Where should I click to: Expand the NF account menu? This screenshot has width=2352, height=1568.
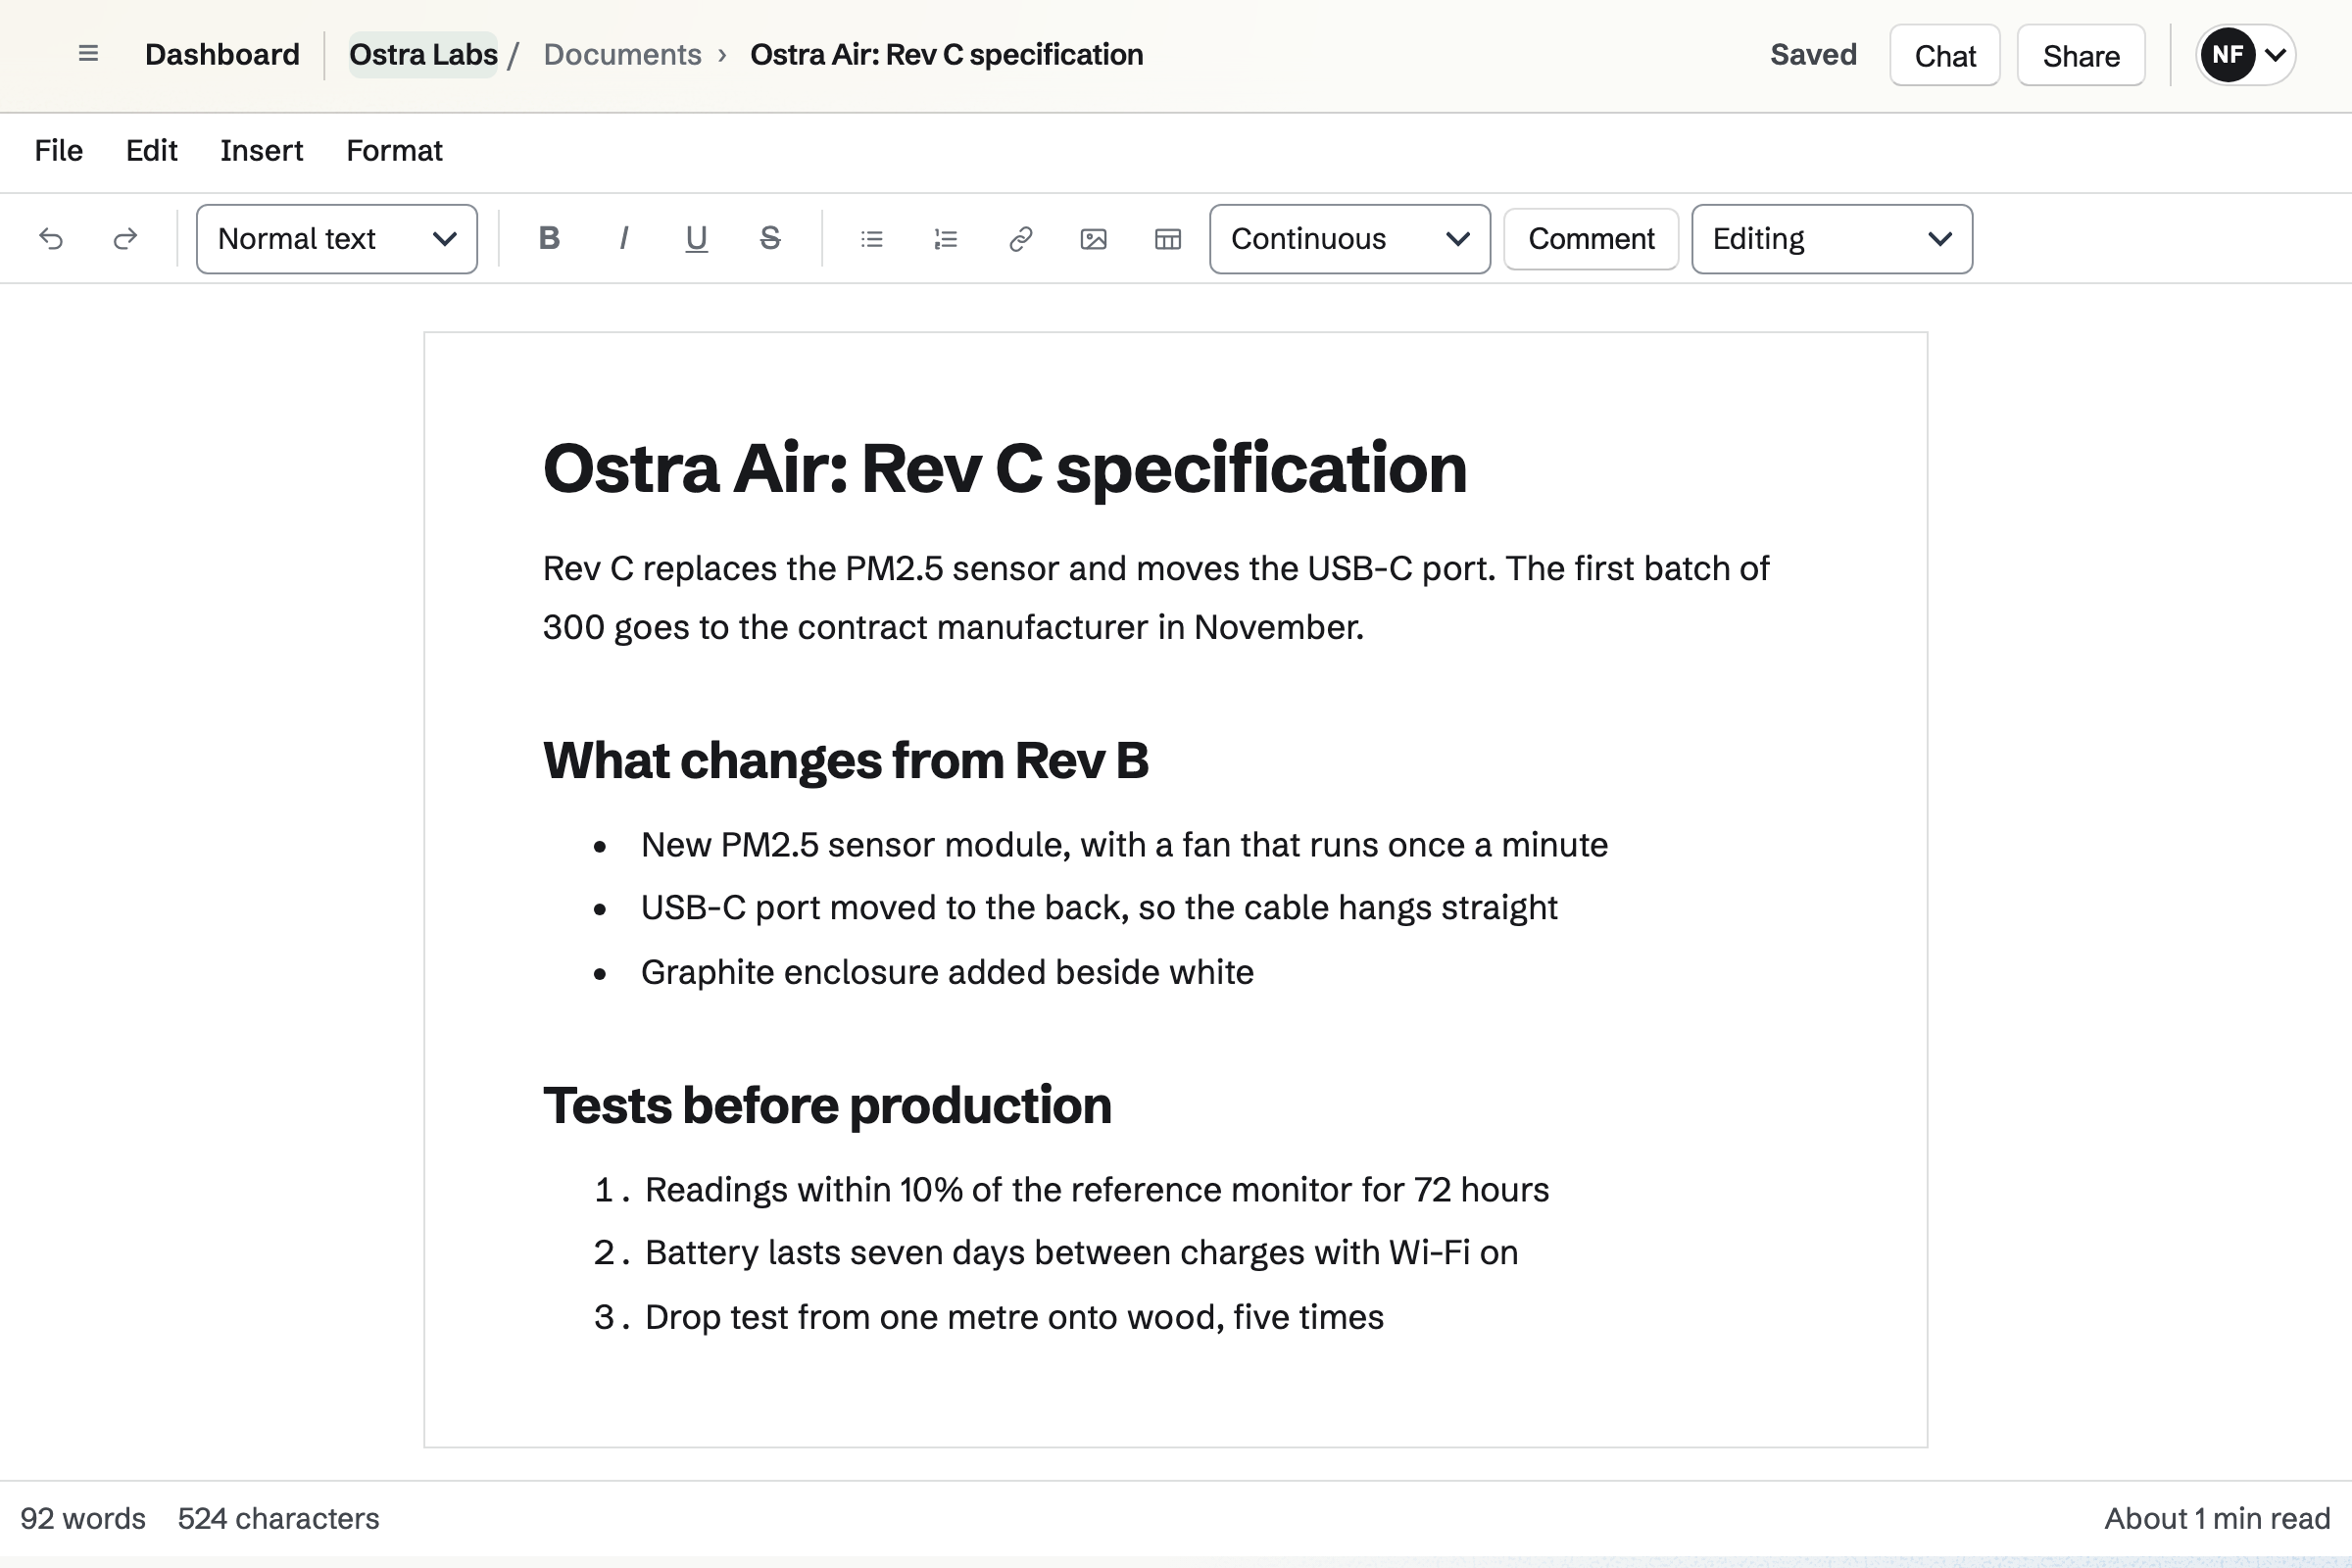[x=2246, y=55]
